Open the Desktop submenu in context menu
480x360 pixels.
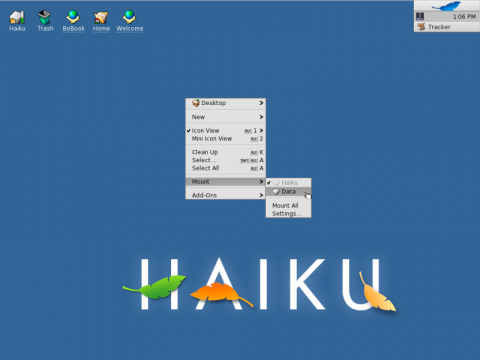pos(226,103)
